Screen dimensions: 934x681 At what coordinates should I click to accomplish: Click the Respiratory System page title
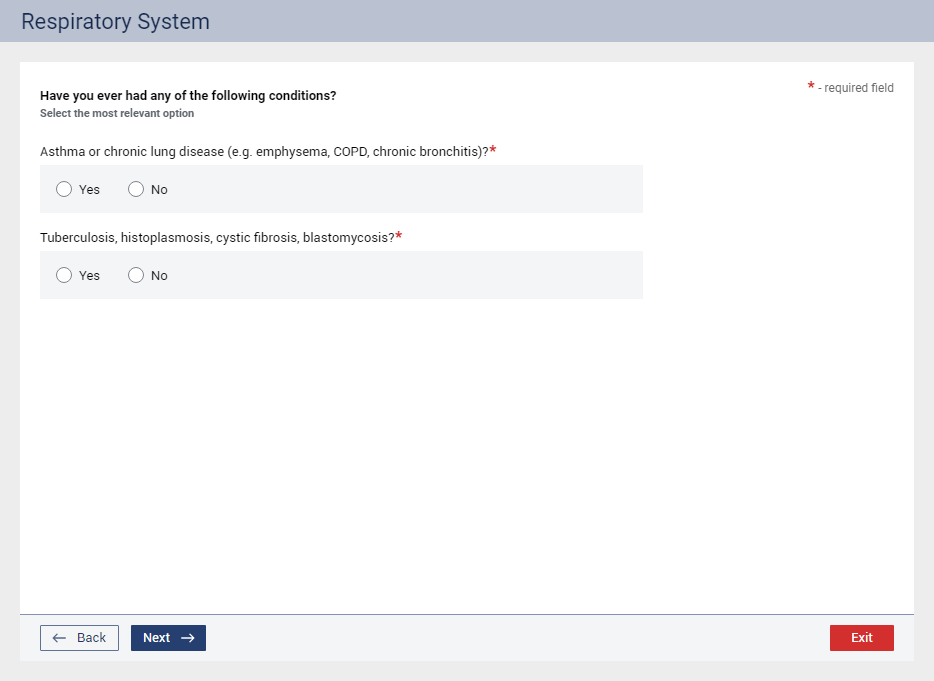(115, 21)
